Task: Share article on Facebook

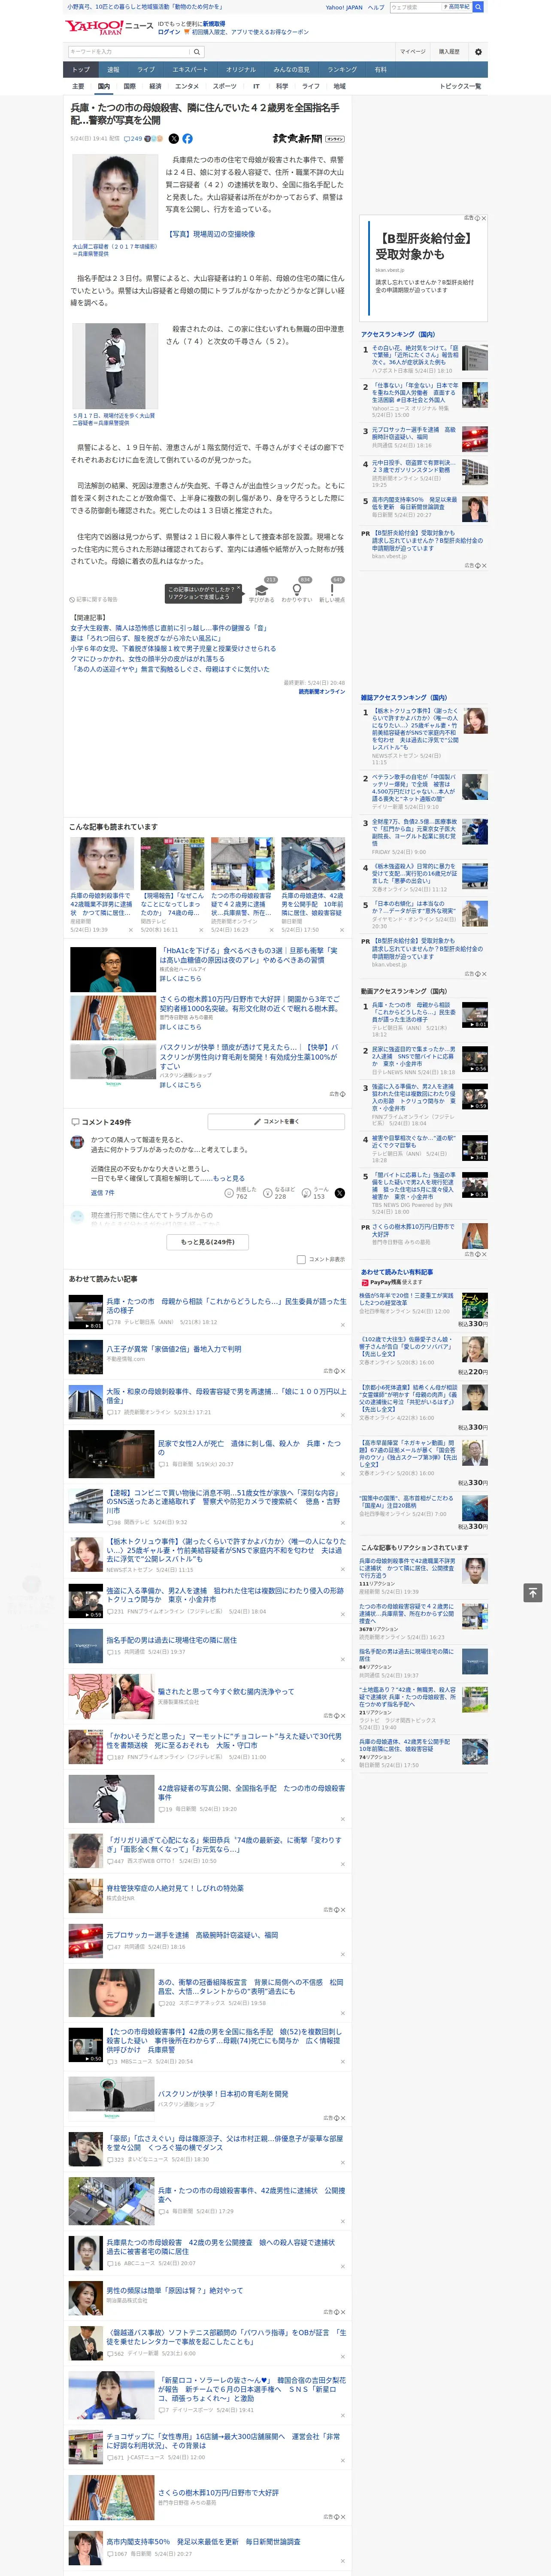Action: coord(187,139)
